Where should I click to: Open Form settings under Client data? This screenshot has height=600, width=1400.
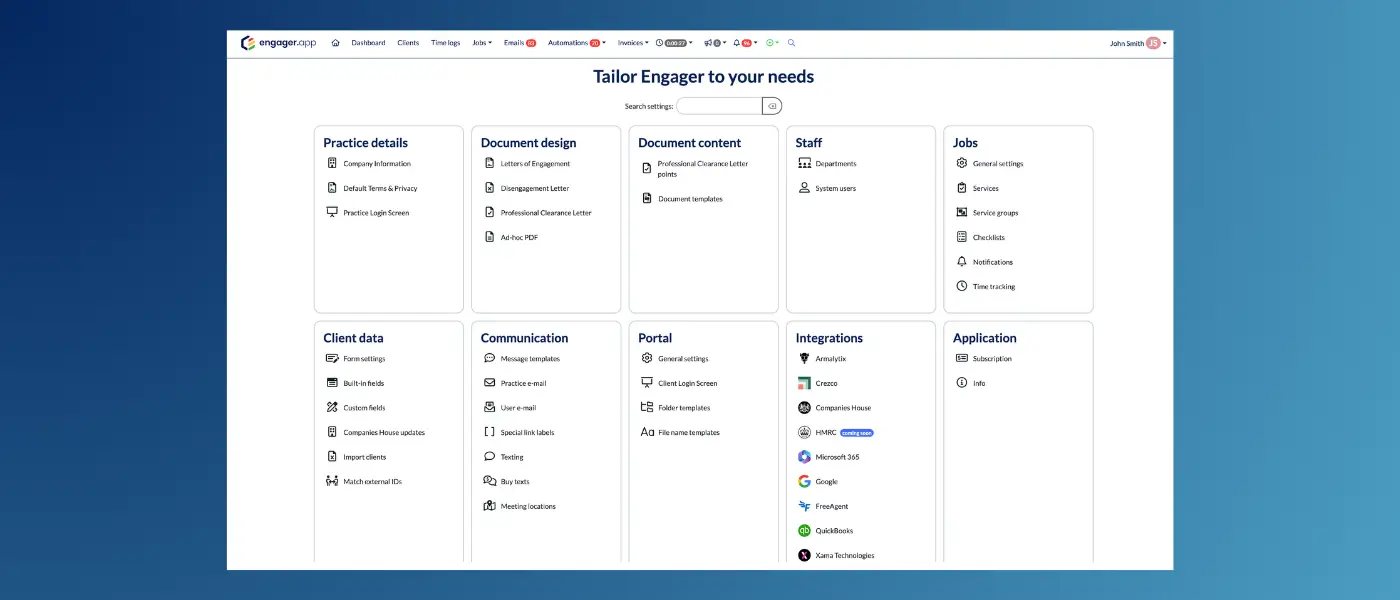point(364,358)
